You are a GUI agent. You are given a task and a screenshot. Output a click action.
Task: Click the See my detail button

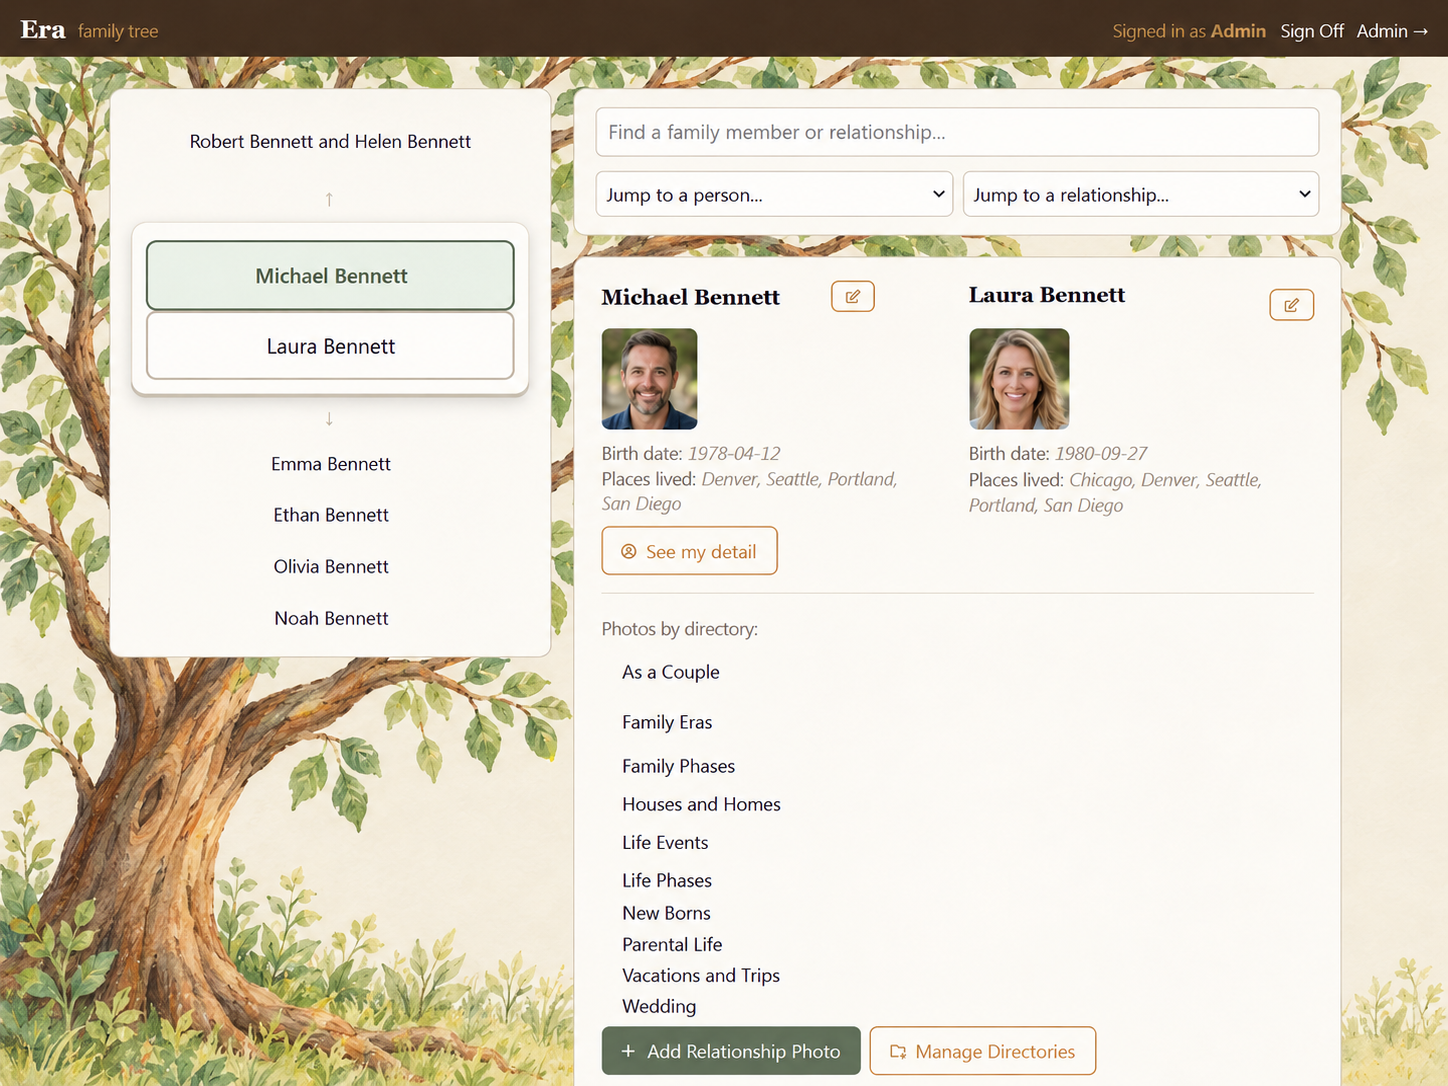pyautogui.click(x=689, y=551)
